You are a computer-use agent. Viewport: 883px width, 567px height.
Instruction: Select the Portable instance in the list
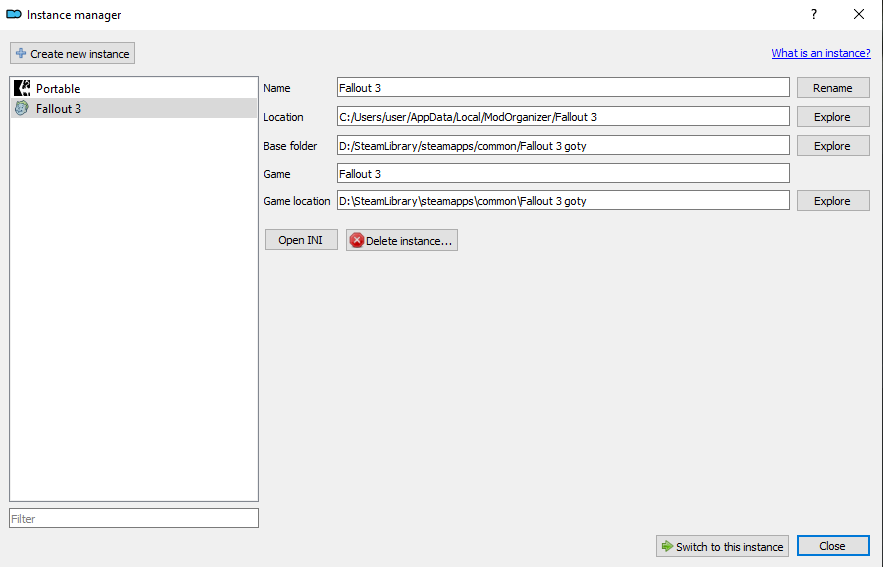[134, 88]
